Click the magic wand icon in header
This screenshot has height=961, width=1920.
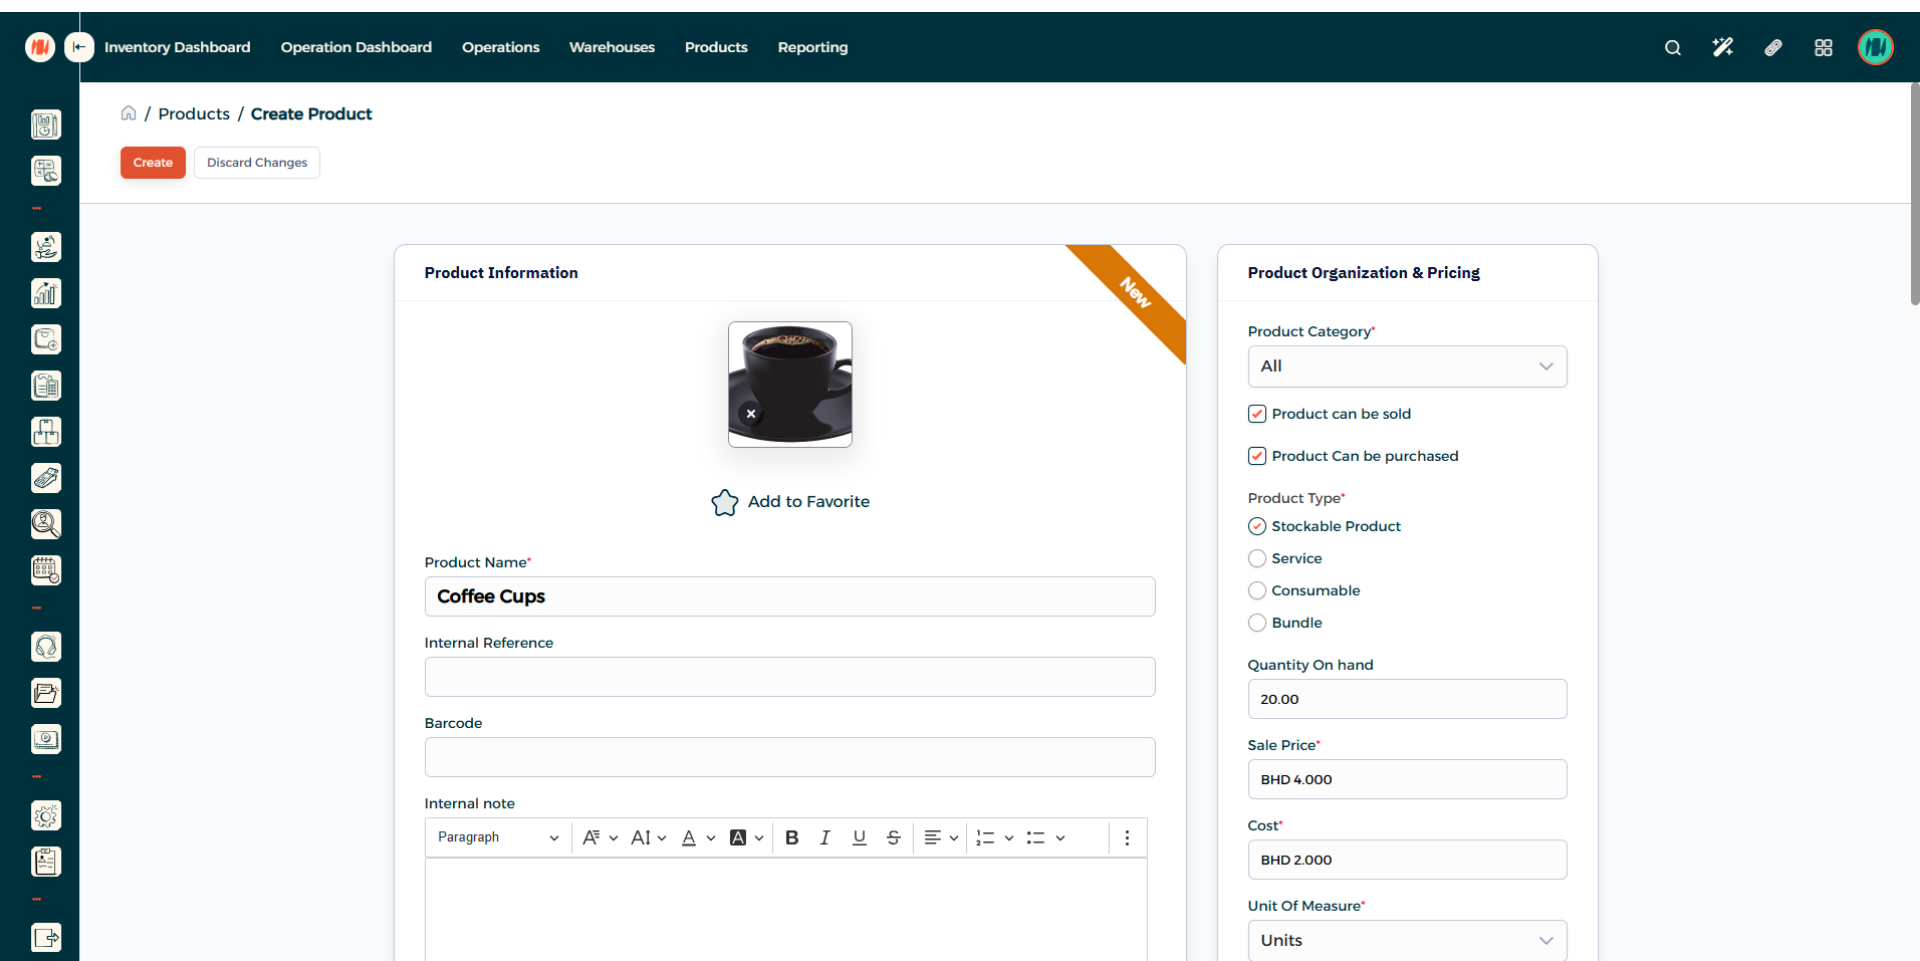[1722, 48]
